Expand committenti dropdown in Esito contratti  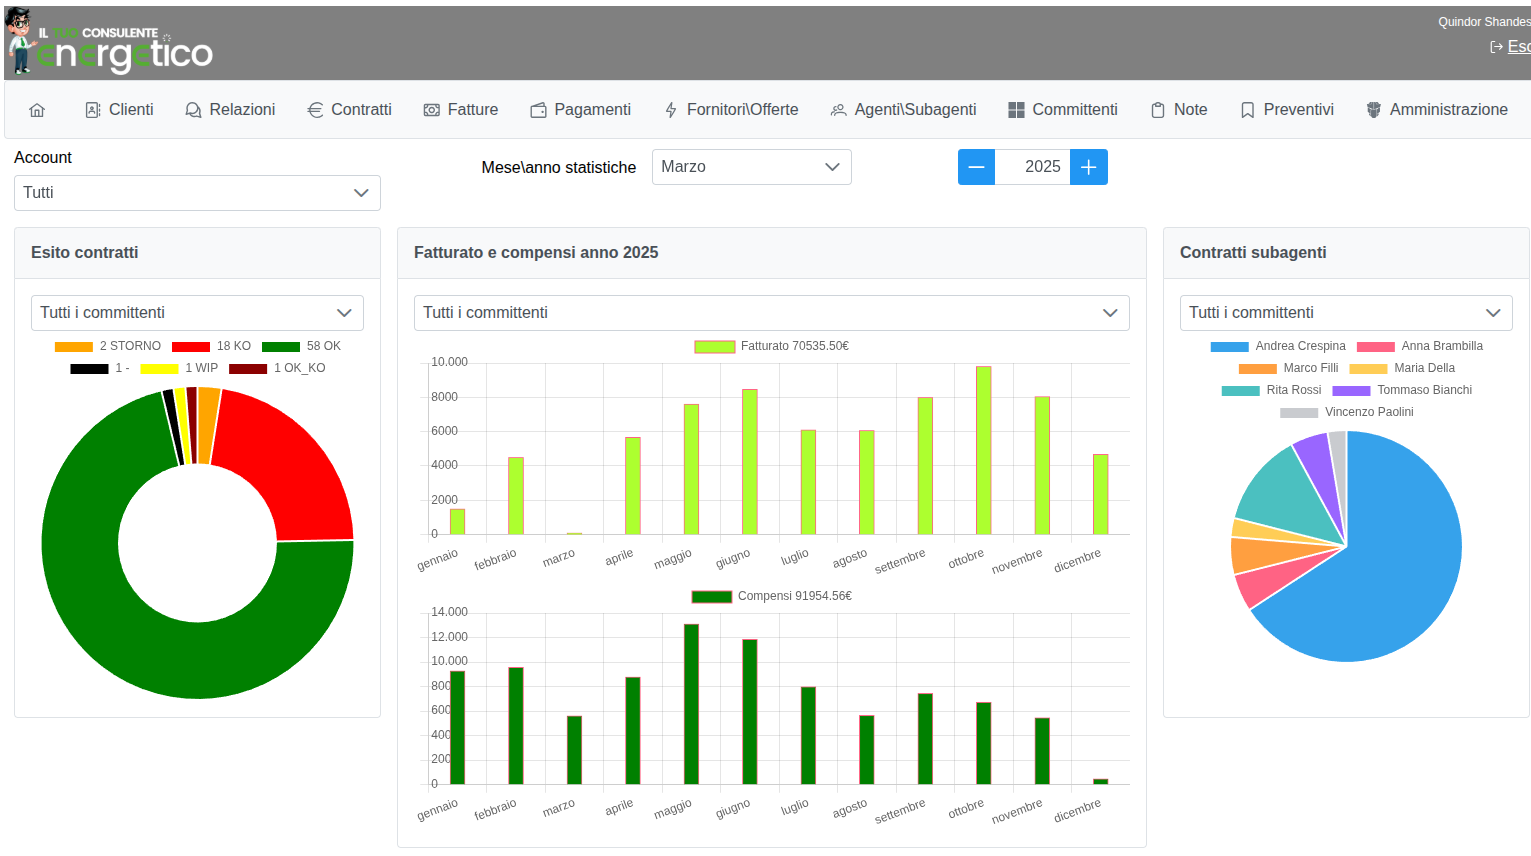tap(197, 313)
